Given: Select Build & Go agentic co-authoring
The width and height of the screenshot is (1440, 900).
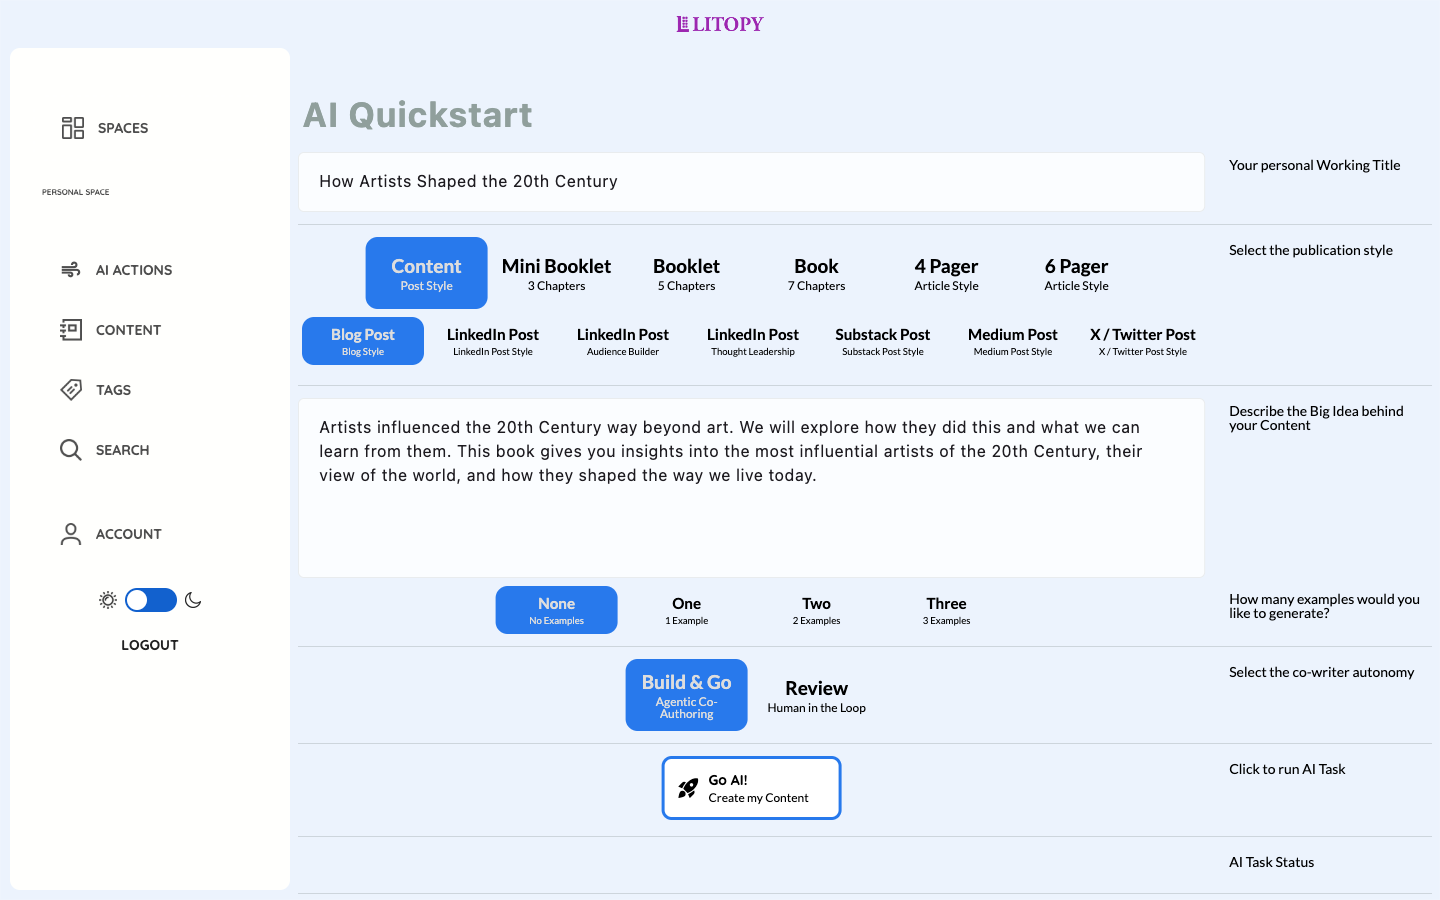Looking at the screenshot, I should [686, 695].
